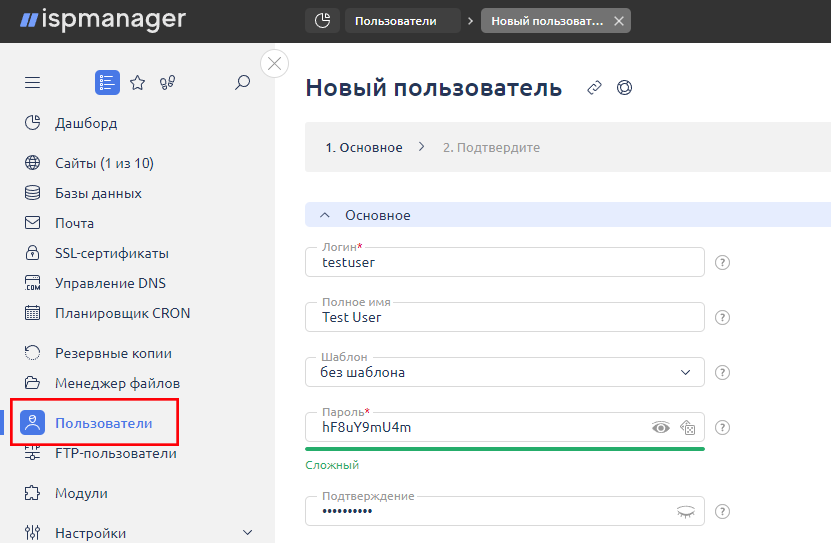
Task: Generate random password dice icon
Action: [x=687, y=427]
